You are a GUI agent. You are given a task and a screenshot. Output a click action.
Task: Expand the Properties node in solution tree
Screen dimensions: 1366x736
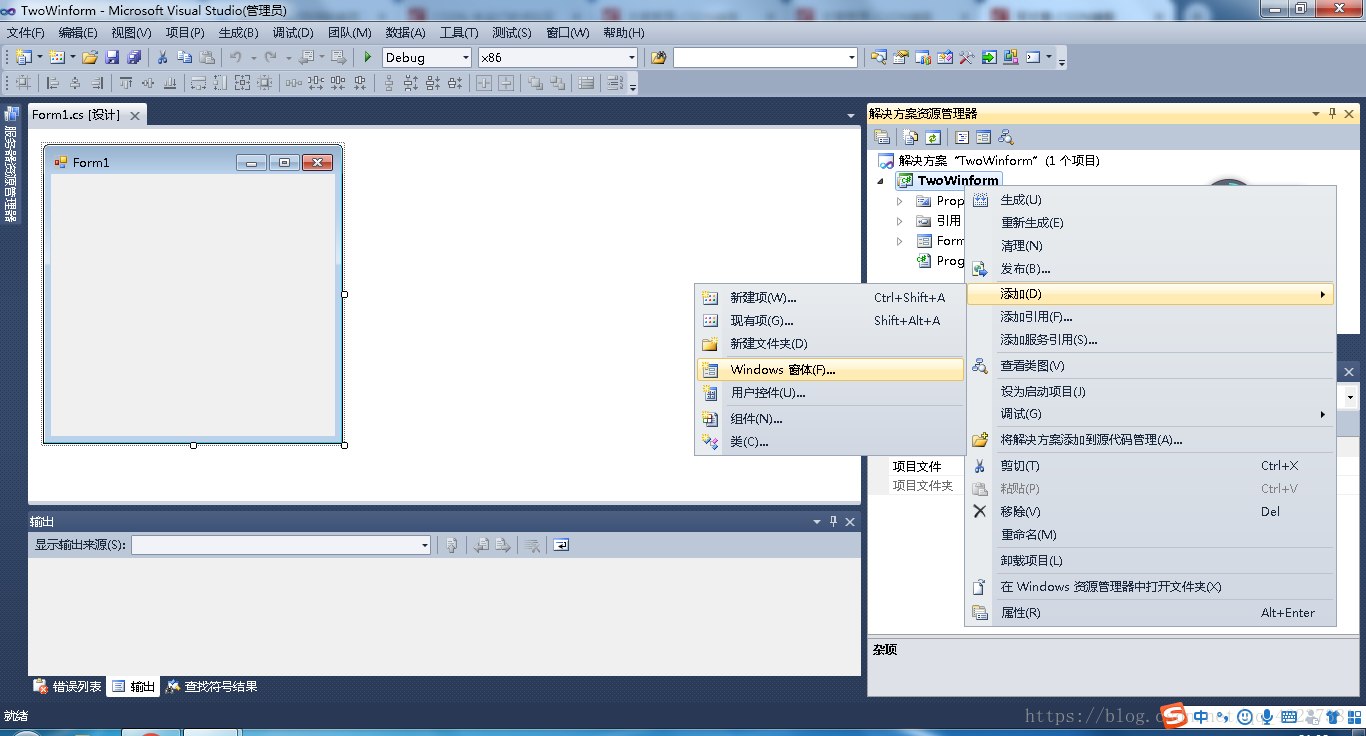899,201
